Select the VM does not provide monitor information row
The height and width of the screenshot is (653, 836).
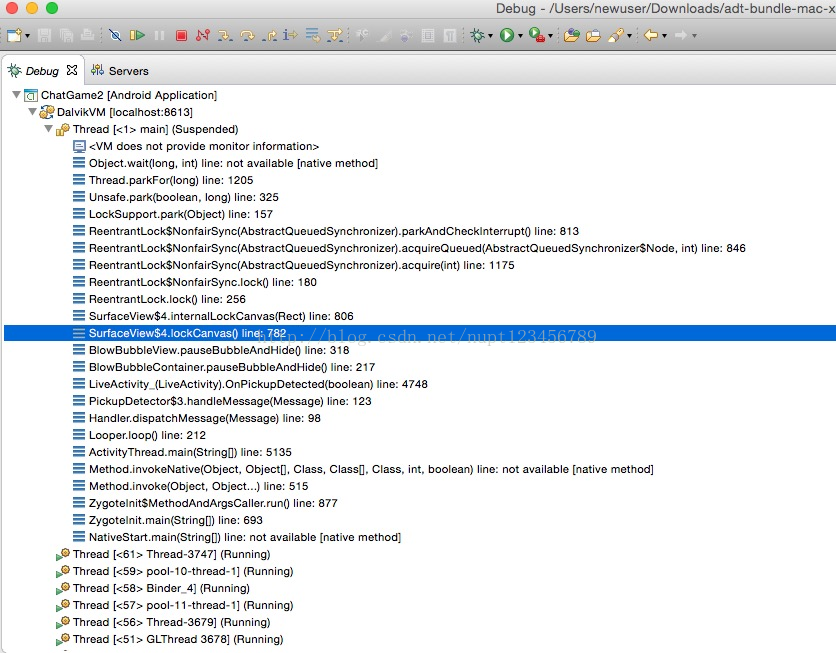pos(204,146)
